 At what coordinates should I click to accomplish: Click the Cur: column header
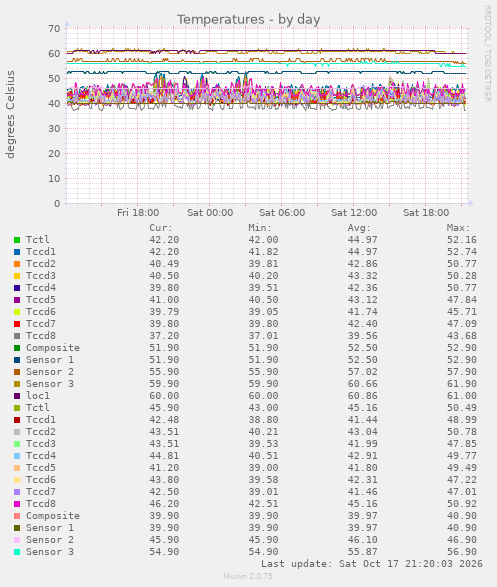click(x=161, y=228)
